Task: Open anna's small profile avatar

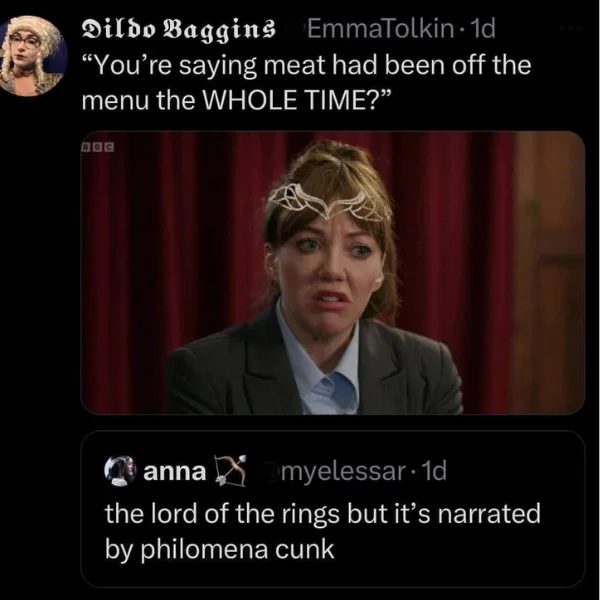Action: [120, 471]
